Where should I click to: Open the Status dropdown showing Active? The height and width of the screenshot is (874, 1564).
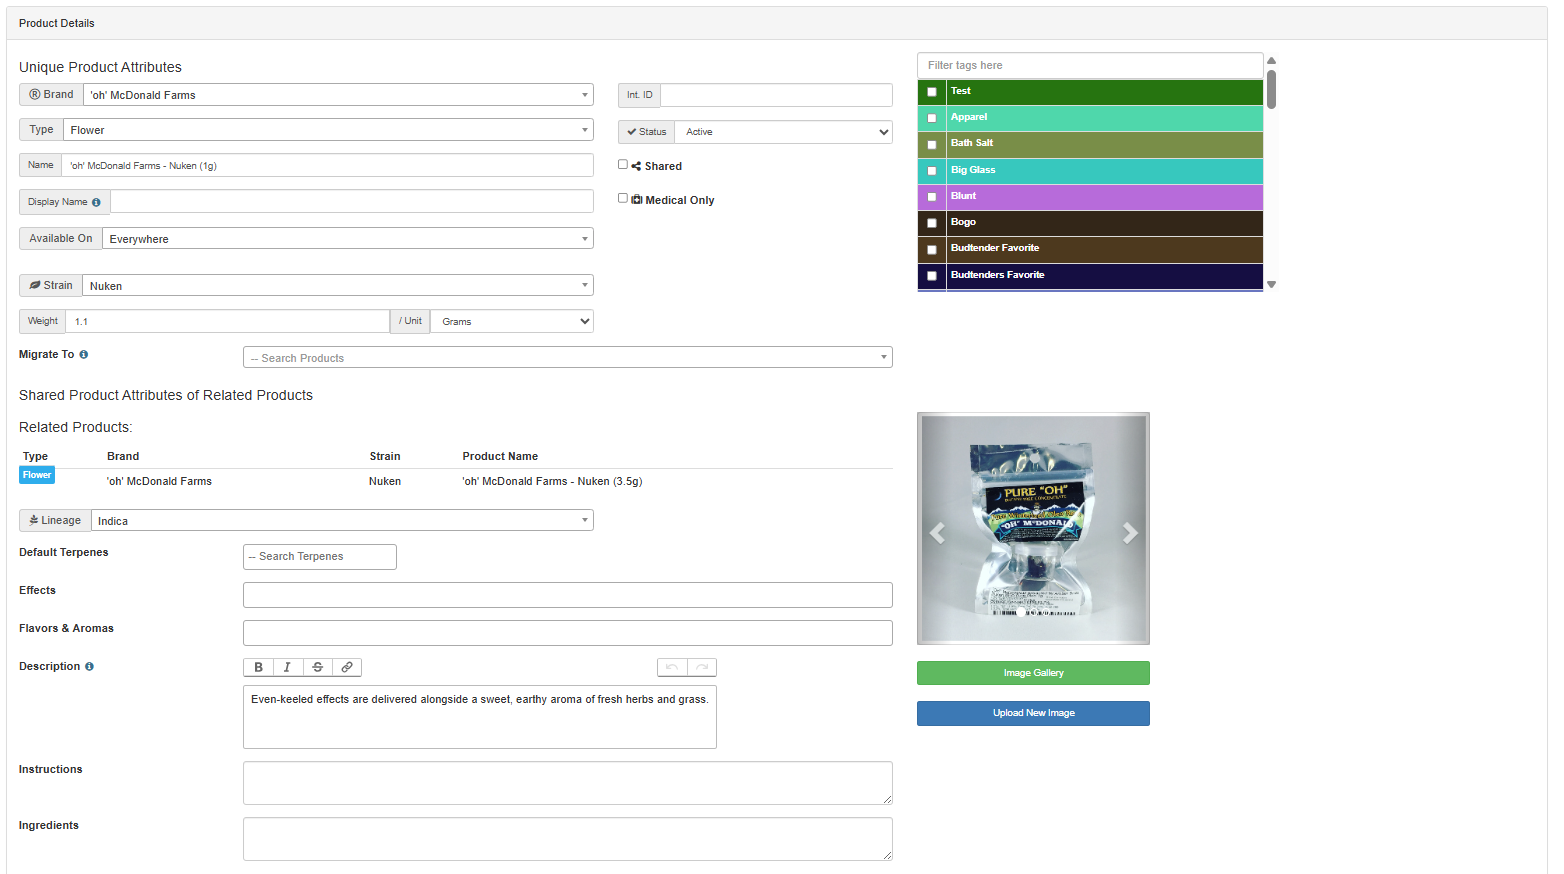pyautogui.click(x=784, y=132)
